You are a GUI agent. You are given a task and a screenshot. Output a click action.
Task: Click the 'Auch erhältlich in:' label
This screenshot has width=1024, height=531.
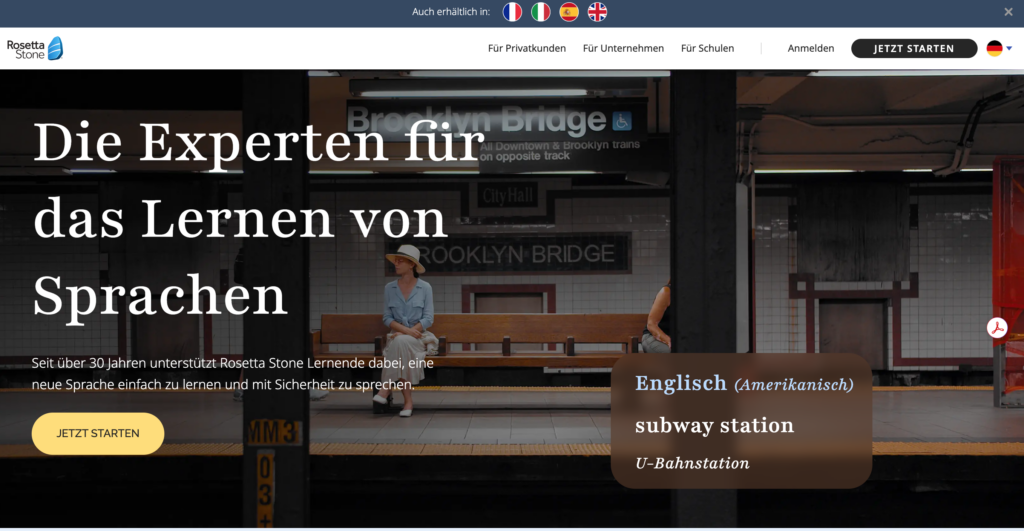click(451, 12)
